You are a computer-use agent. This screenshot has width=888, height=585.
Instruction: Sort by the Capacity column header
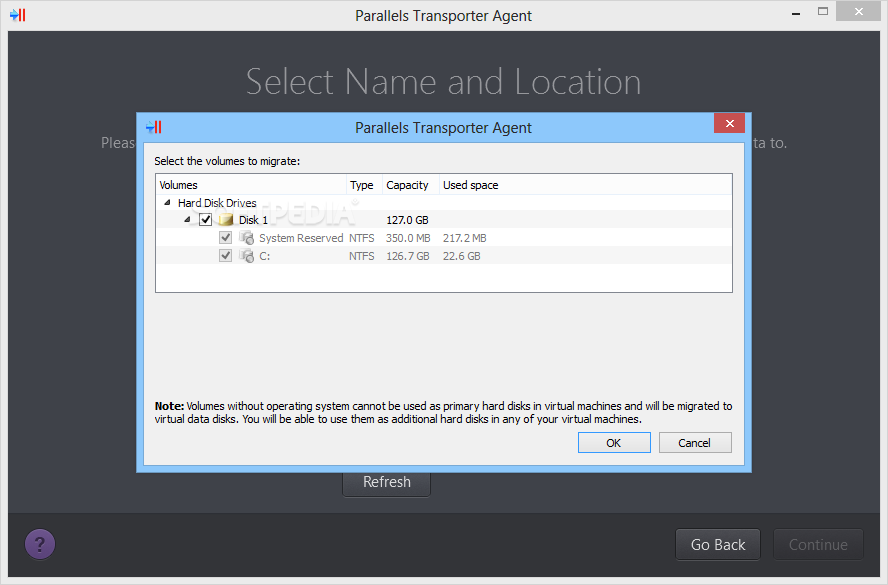411,185
